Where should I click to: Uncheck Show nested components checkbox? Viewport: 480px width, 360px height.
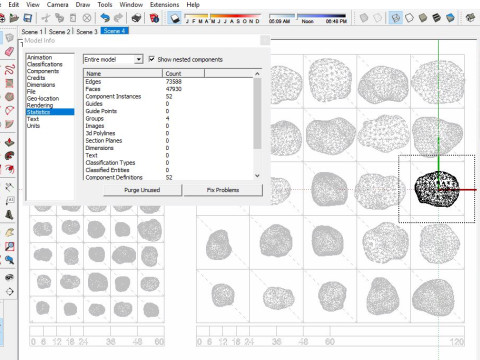click(152, 59)
